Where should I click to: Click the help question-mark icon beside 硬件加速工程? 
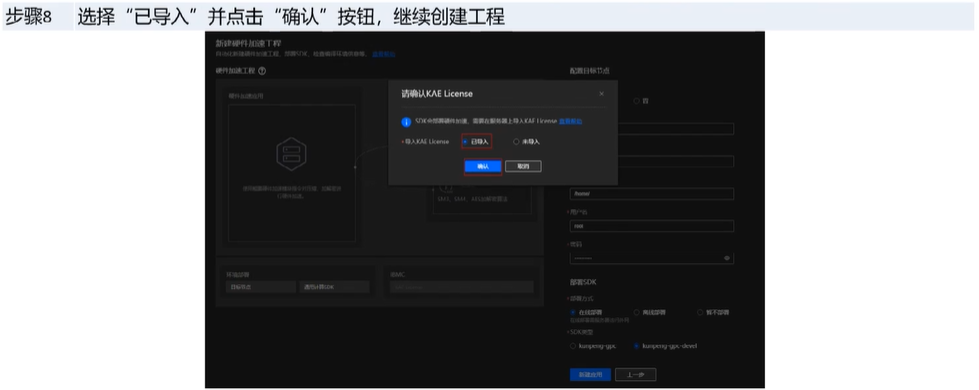(x=262, y=71)
